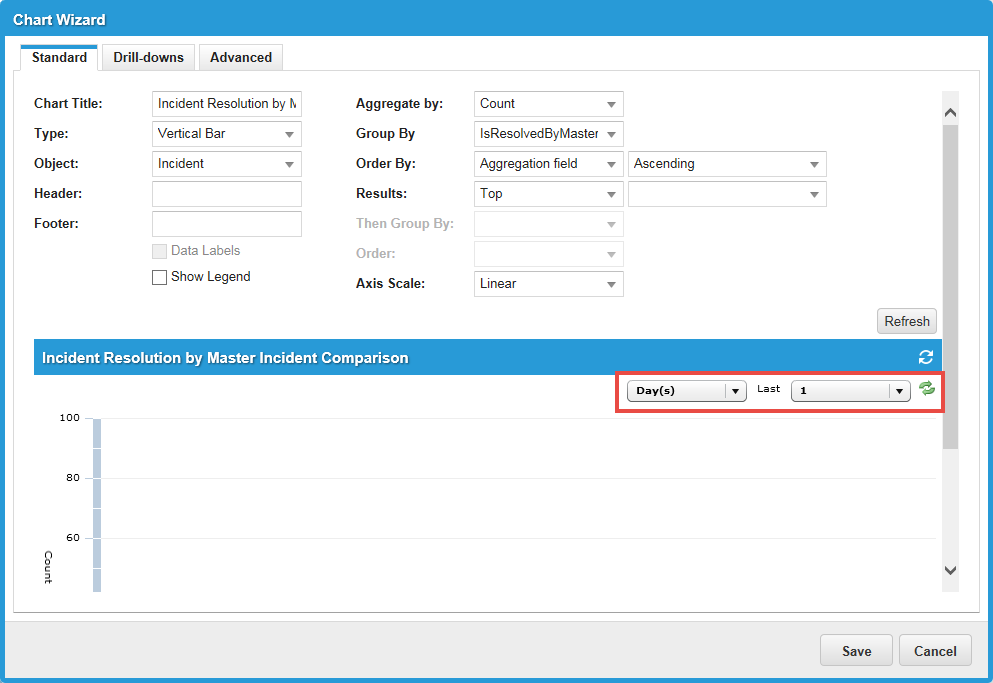Click the white refresh icon in chart header
Screen dimensions: 993x683
925,358
